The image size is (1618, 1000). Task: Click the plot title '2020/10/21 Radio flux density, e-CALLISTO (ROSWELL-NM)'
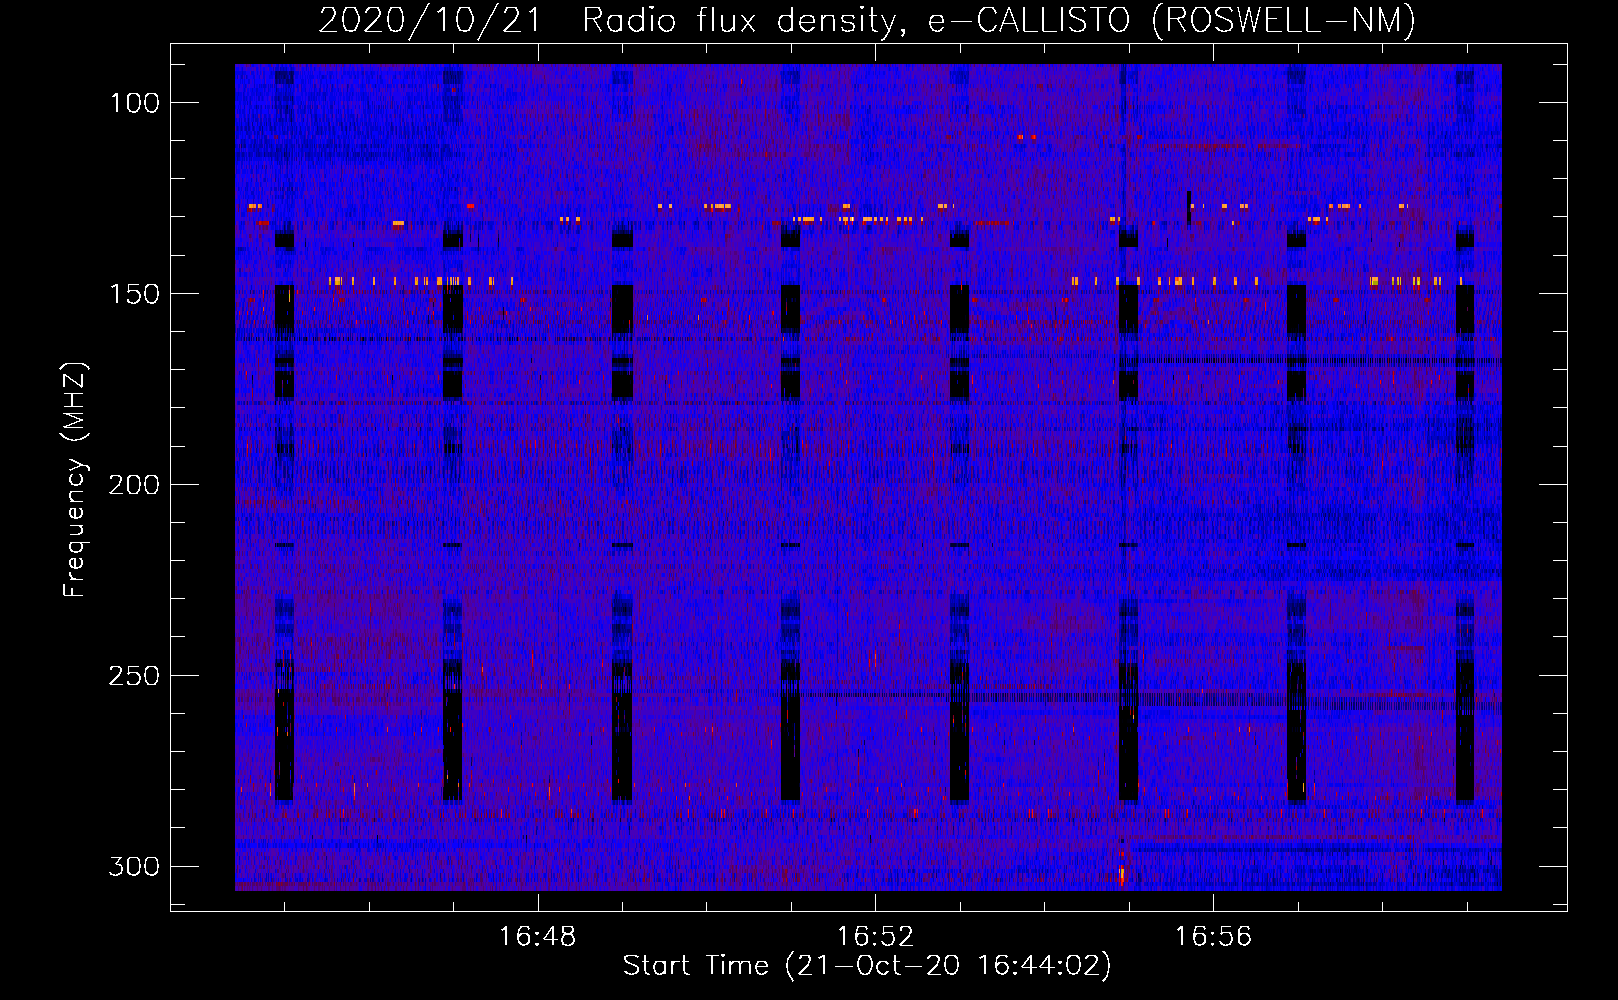pyautogui.click(x=867, y=20)
